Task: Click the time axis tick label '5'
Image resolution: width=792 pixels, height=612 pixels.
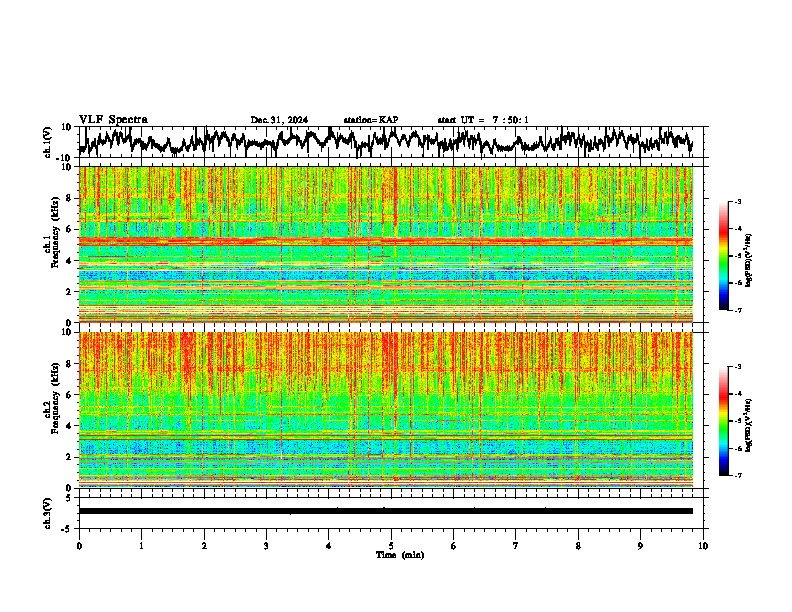Action: pos(391,546)
